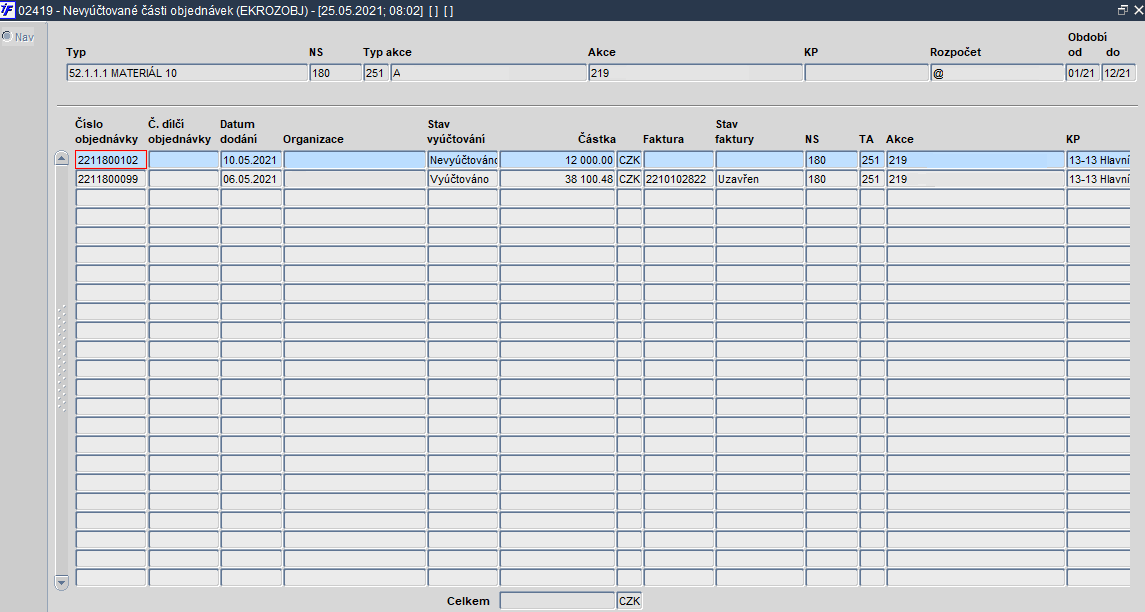Click the Období od field 01/21
This screenshot has height=612, width=1145.
(x=1082, y=73)
